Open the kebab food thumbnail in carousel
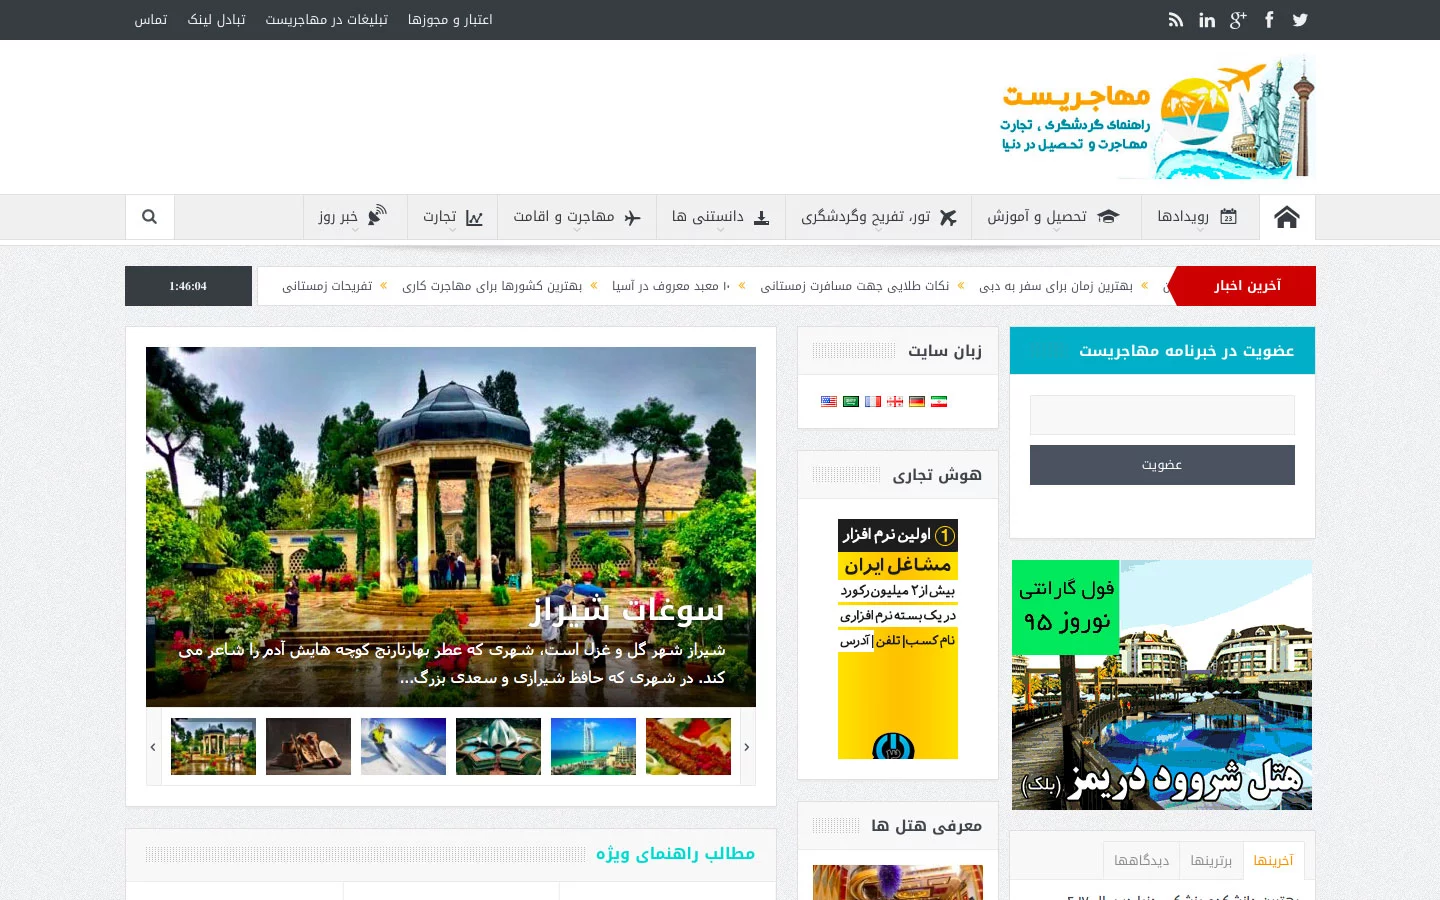This screenshot has width=1440, height=900. point(688,746)
